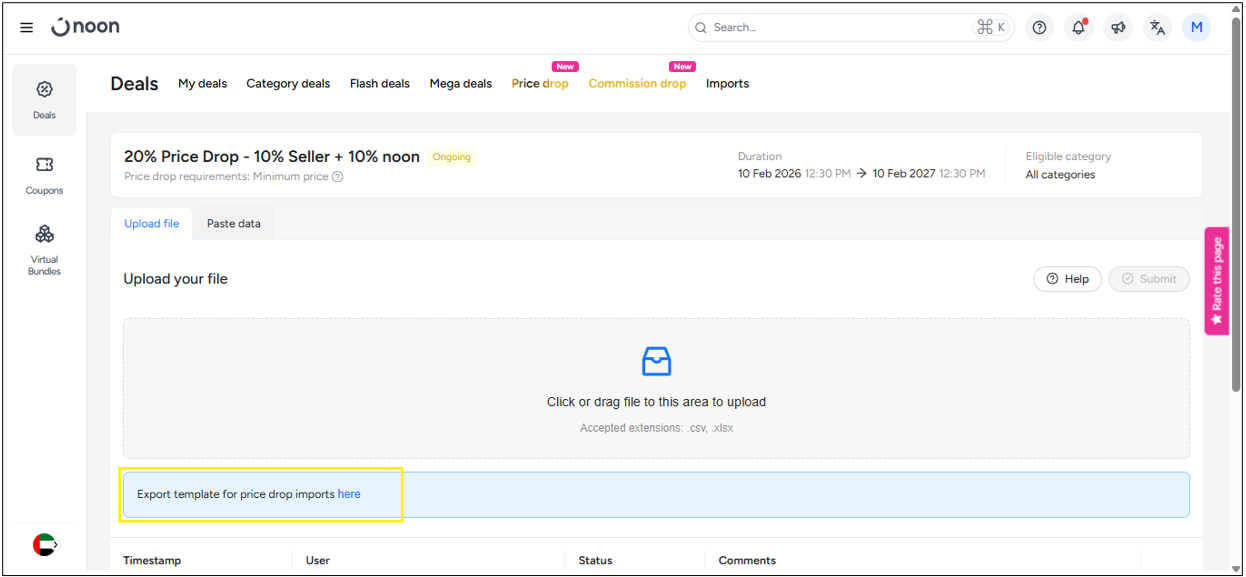Open the announcements megaphone icon
Screen dimensions: 1246x577
coord(1118,28)
